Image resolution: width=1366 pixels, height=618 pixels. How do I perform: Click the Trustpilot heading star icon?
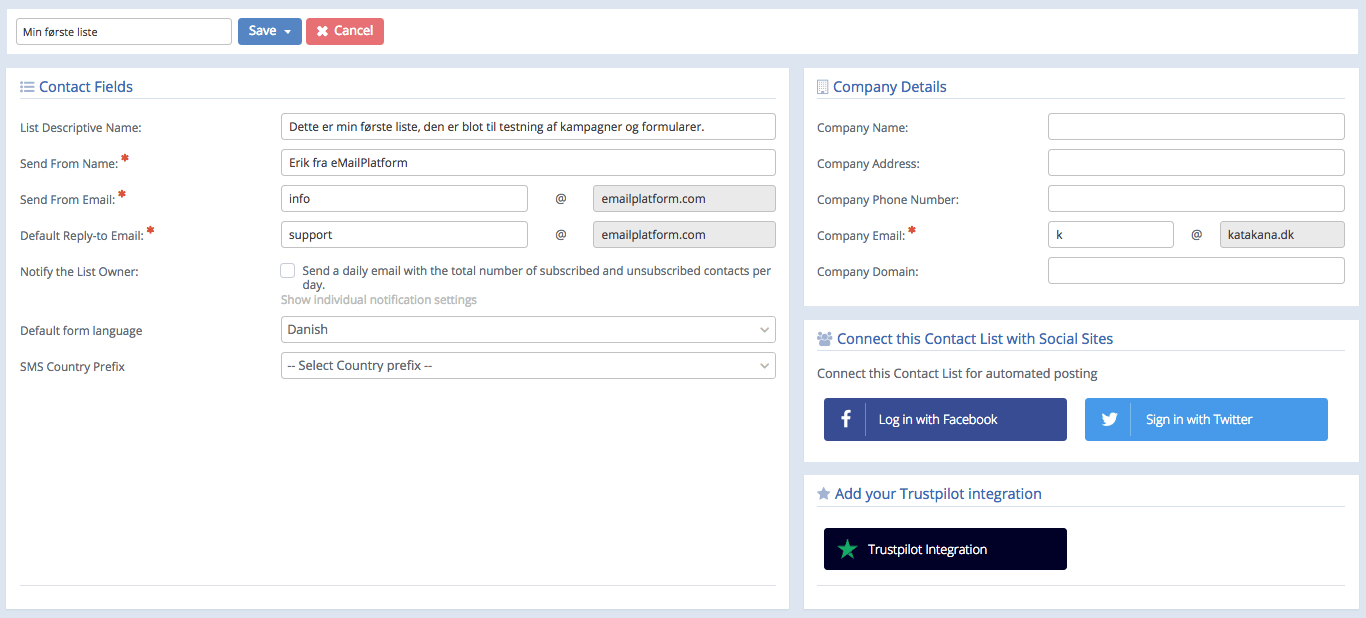(824, 494)
